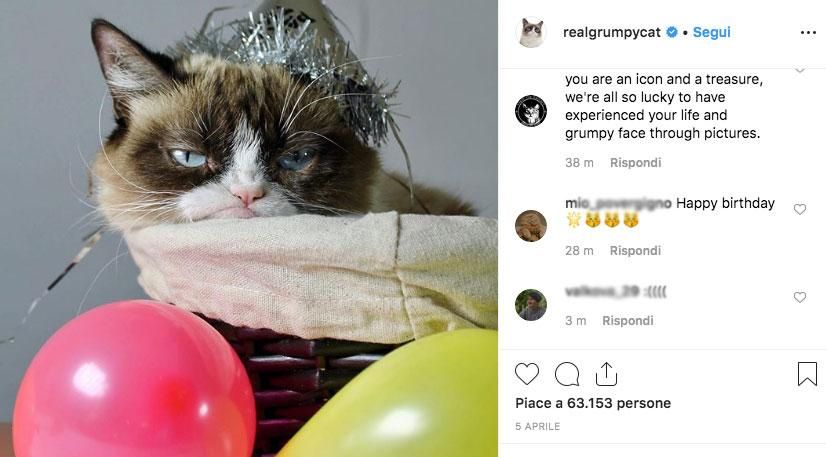Reply to the 3 m comment

[627, 320]
